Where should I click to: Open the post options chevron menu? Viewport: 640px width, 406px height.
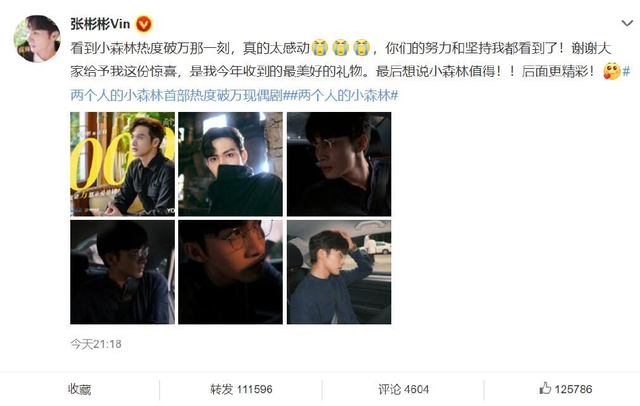627,24
